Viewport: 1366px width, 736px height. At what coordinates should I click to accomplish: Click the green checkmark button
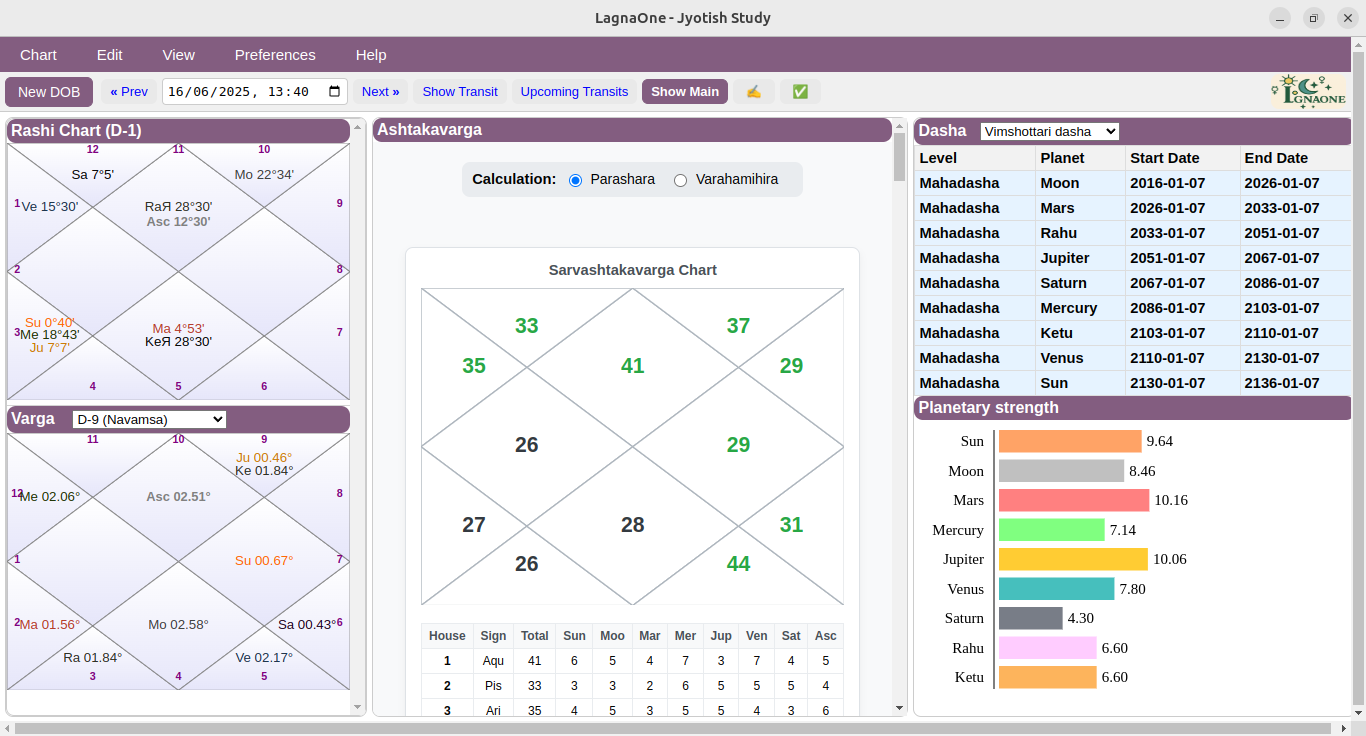click(800, 91)
